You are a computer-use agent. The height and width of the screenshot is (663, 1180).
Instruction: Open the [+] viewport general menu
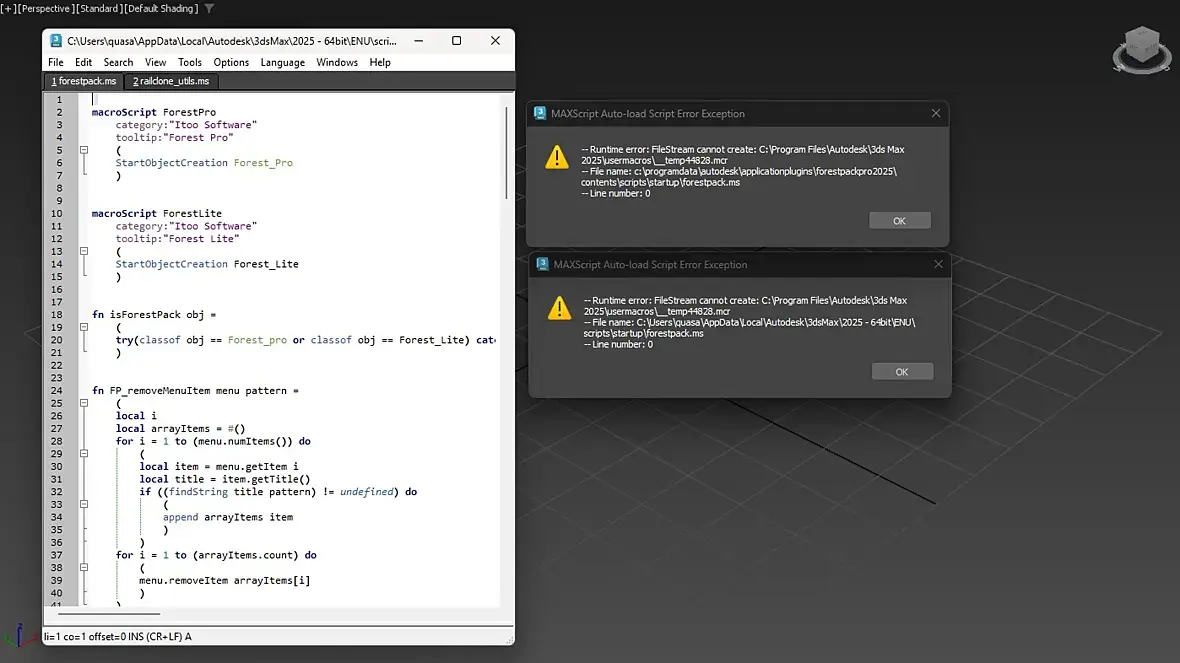(x=8, y=8)
